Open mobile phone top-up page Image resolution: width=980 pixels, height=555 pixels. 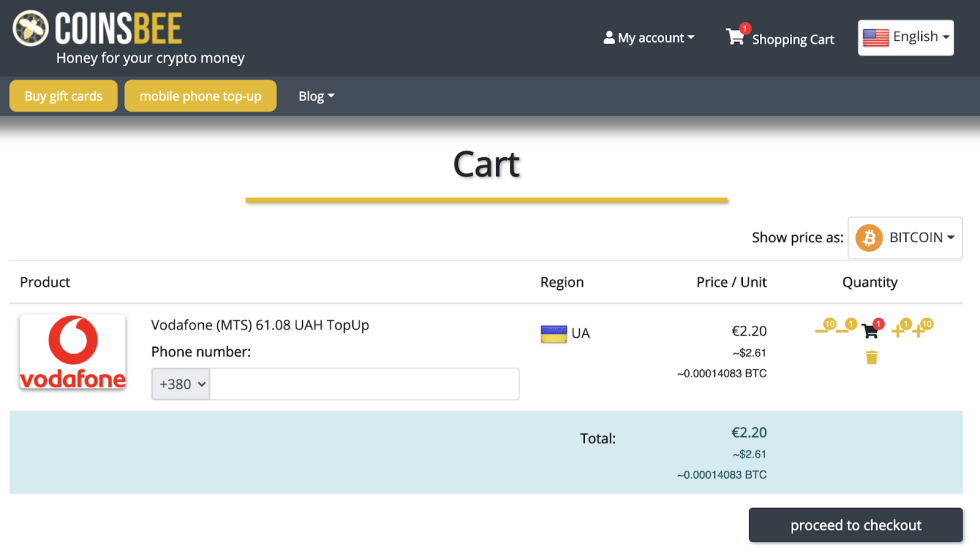(x=200, y=96)
